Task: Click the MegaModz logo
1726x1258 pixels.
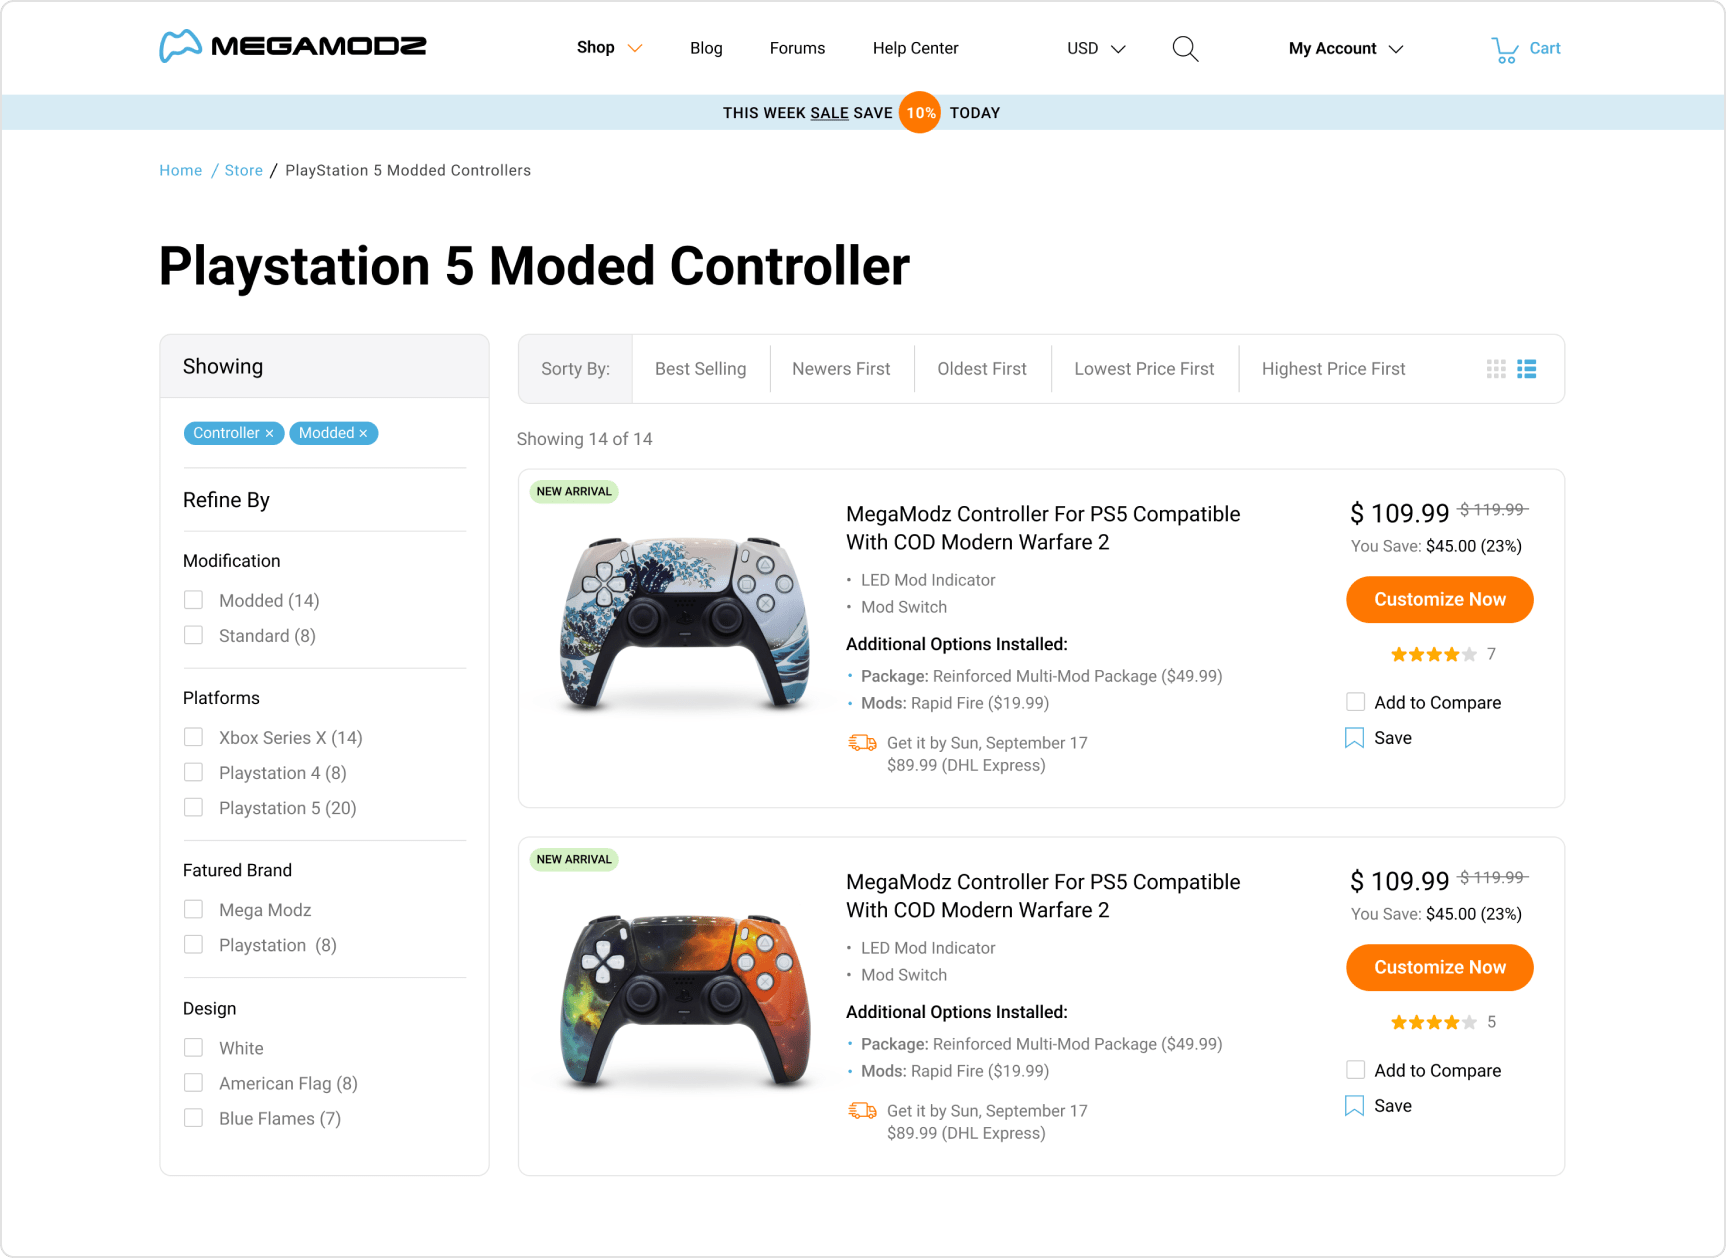Action: pos(293,47)
